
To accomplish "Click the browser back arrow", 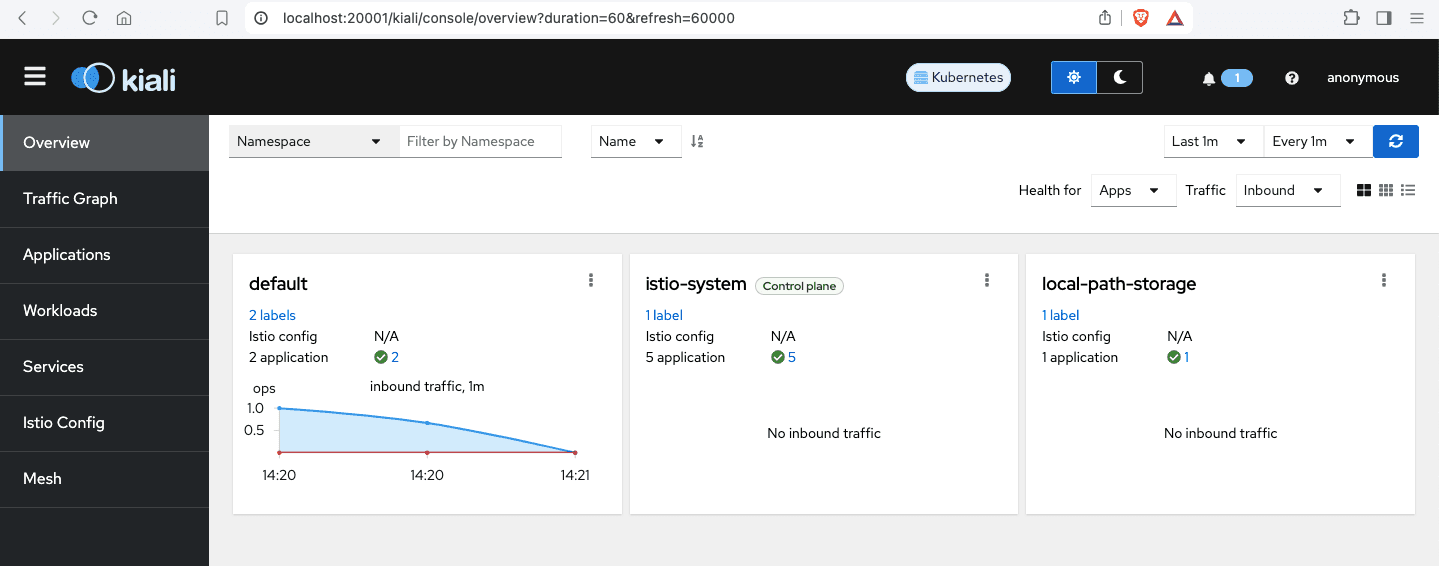I will (23, 18).
